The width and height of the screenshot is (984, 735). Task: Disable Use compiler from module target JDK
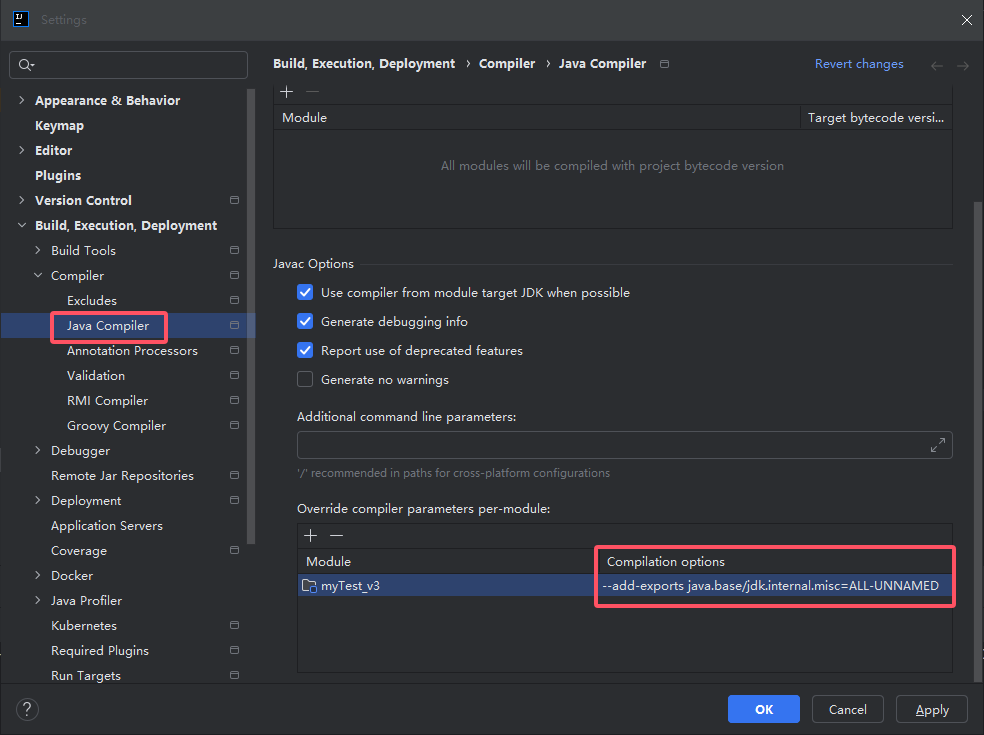point(306,293)
